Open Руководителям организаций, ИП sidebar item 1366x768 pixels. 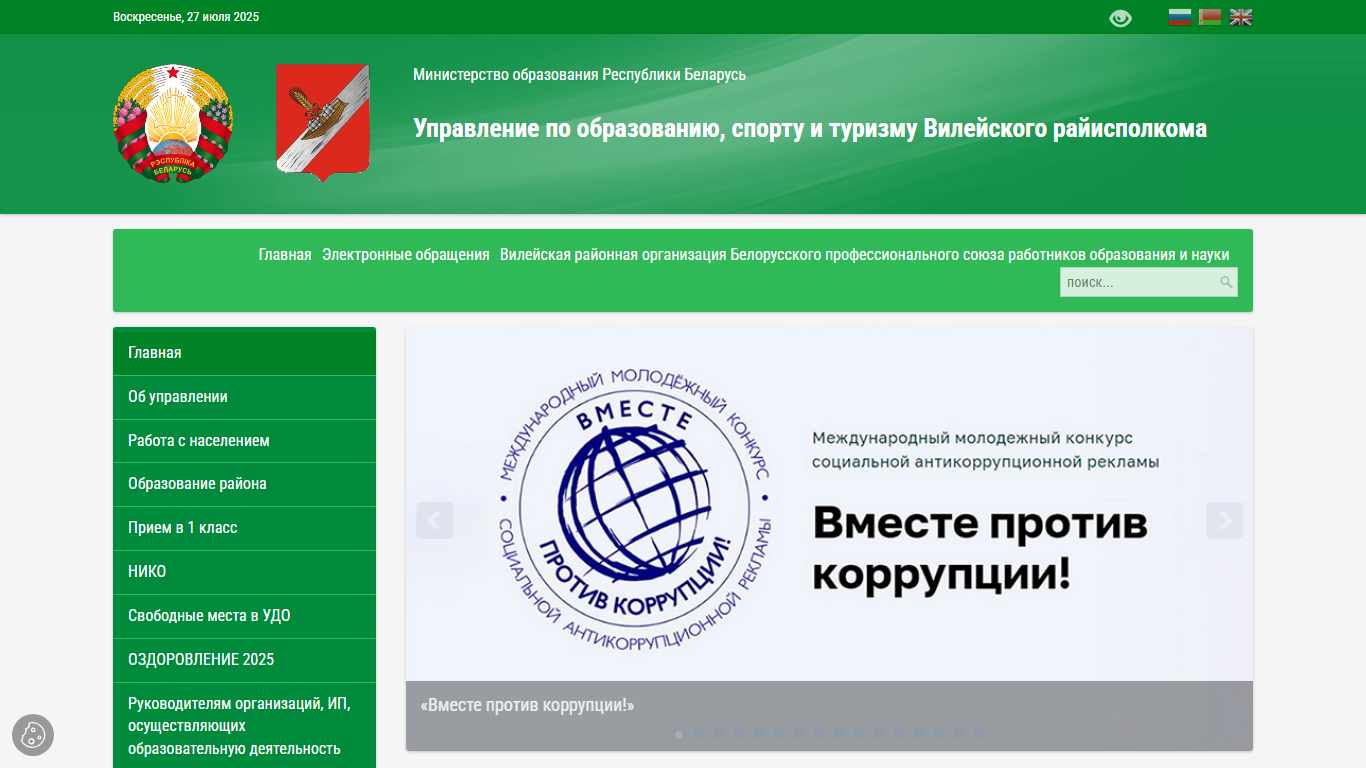click(244, 726)
